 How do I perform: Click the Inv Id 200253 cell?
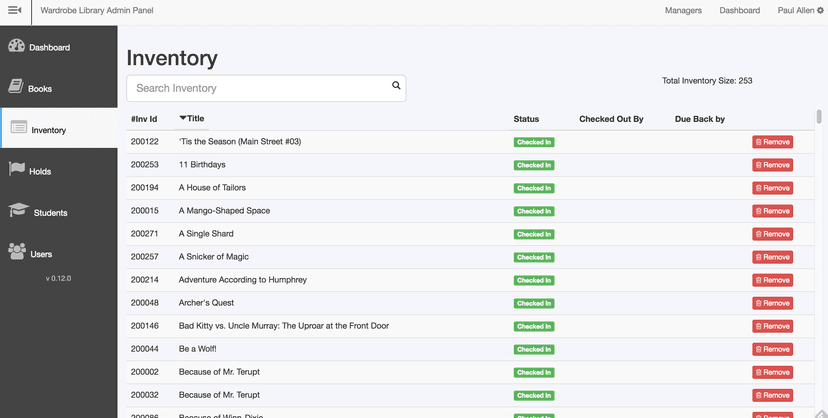(145, 165)
